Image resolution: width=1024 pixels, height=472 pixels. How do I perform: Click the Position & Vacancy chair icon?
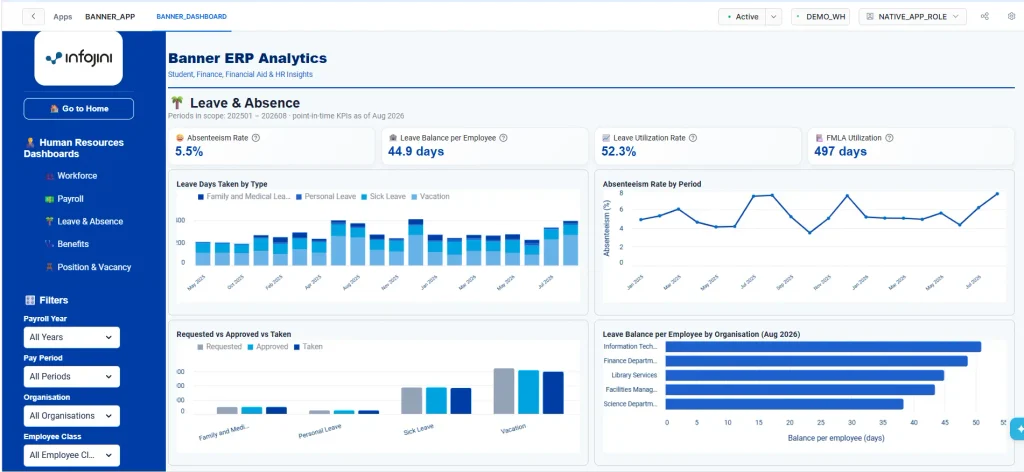(50, 267)
